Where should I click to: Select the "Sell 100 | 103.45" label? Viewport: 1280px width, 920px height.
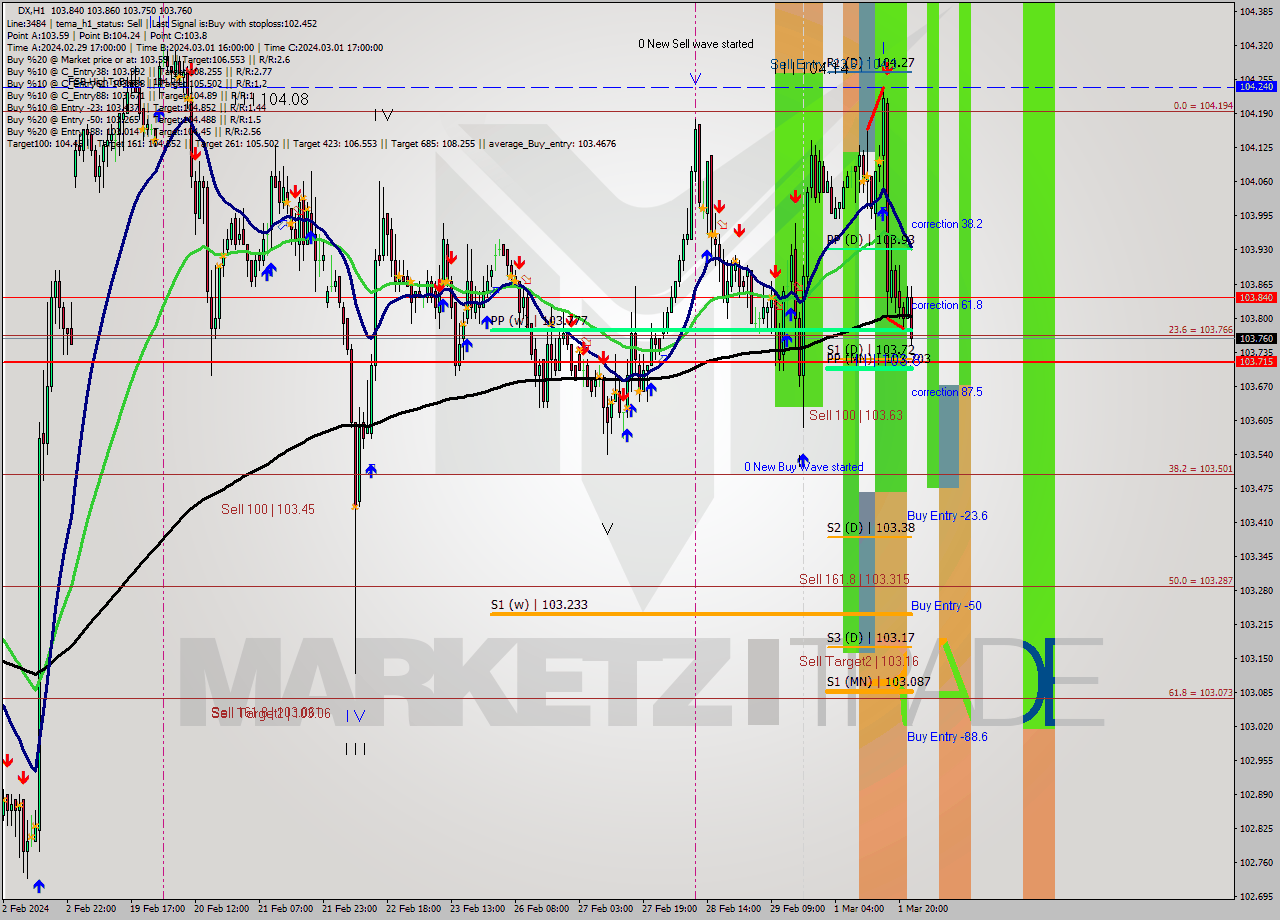pos(268,509)
